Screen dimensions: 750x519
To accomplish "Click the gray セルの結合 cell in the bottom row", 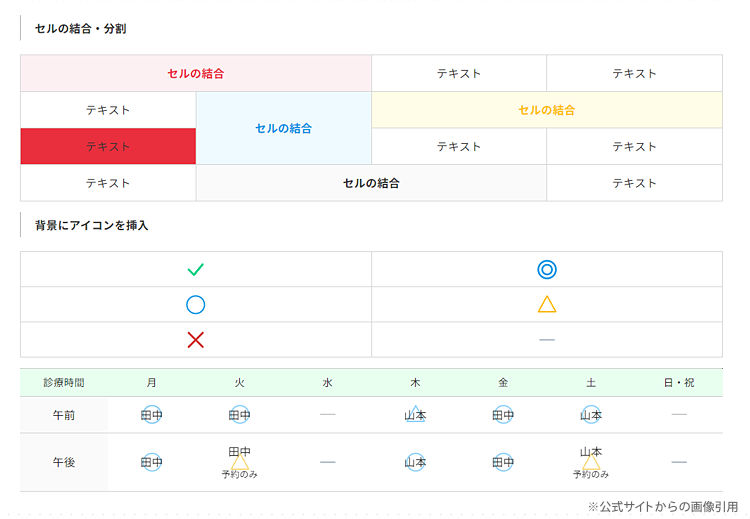I will coord(371,183).
